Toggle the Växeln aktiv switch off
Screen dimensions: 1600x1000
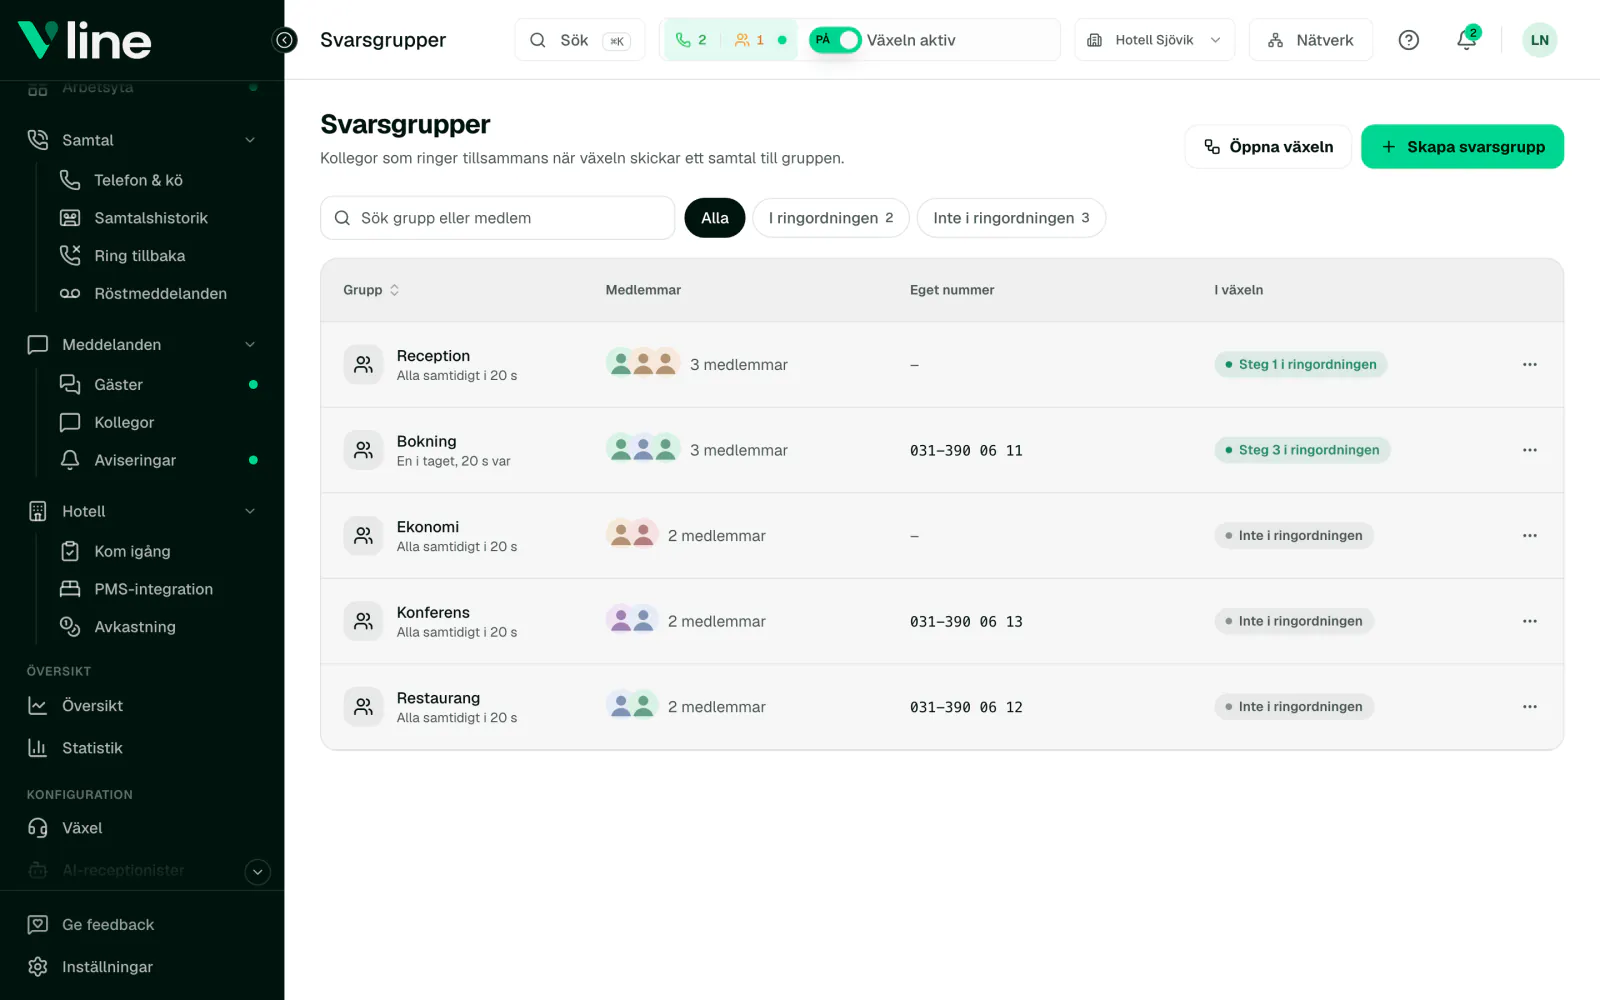click(835, 40)
